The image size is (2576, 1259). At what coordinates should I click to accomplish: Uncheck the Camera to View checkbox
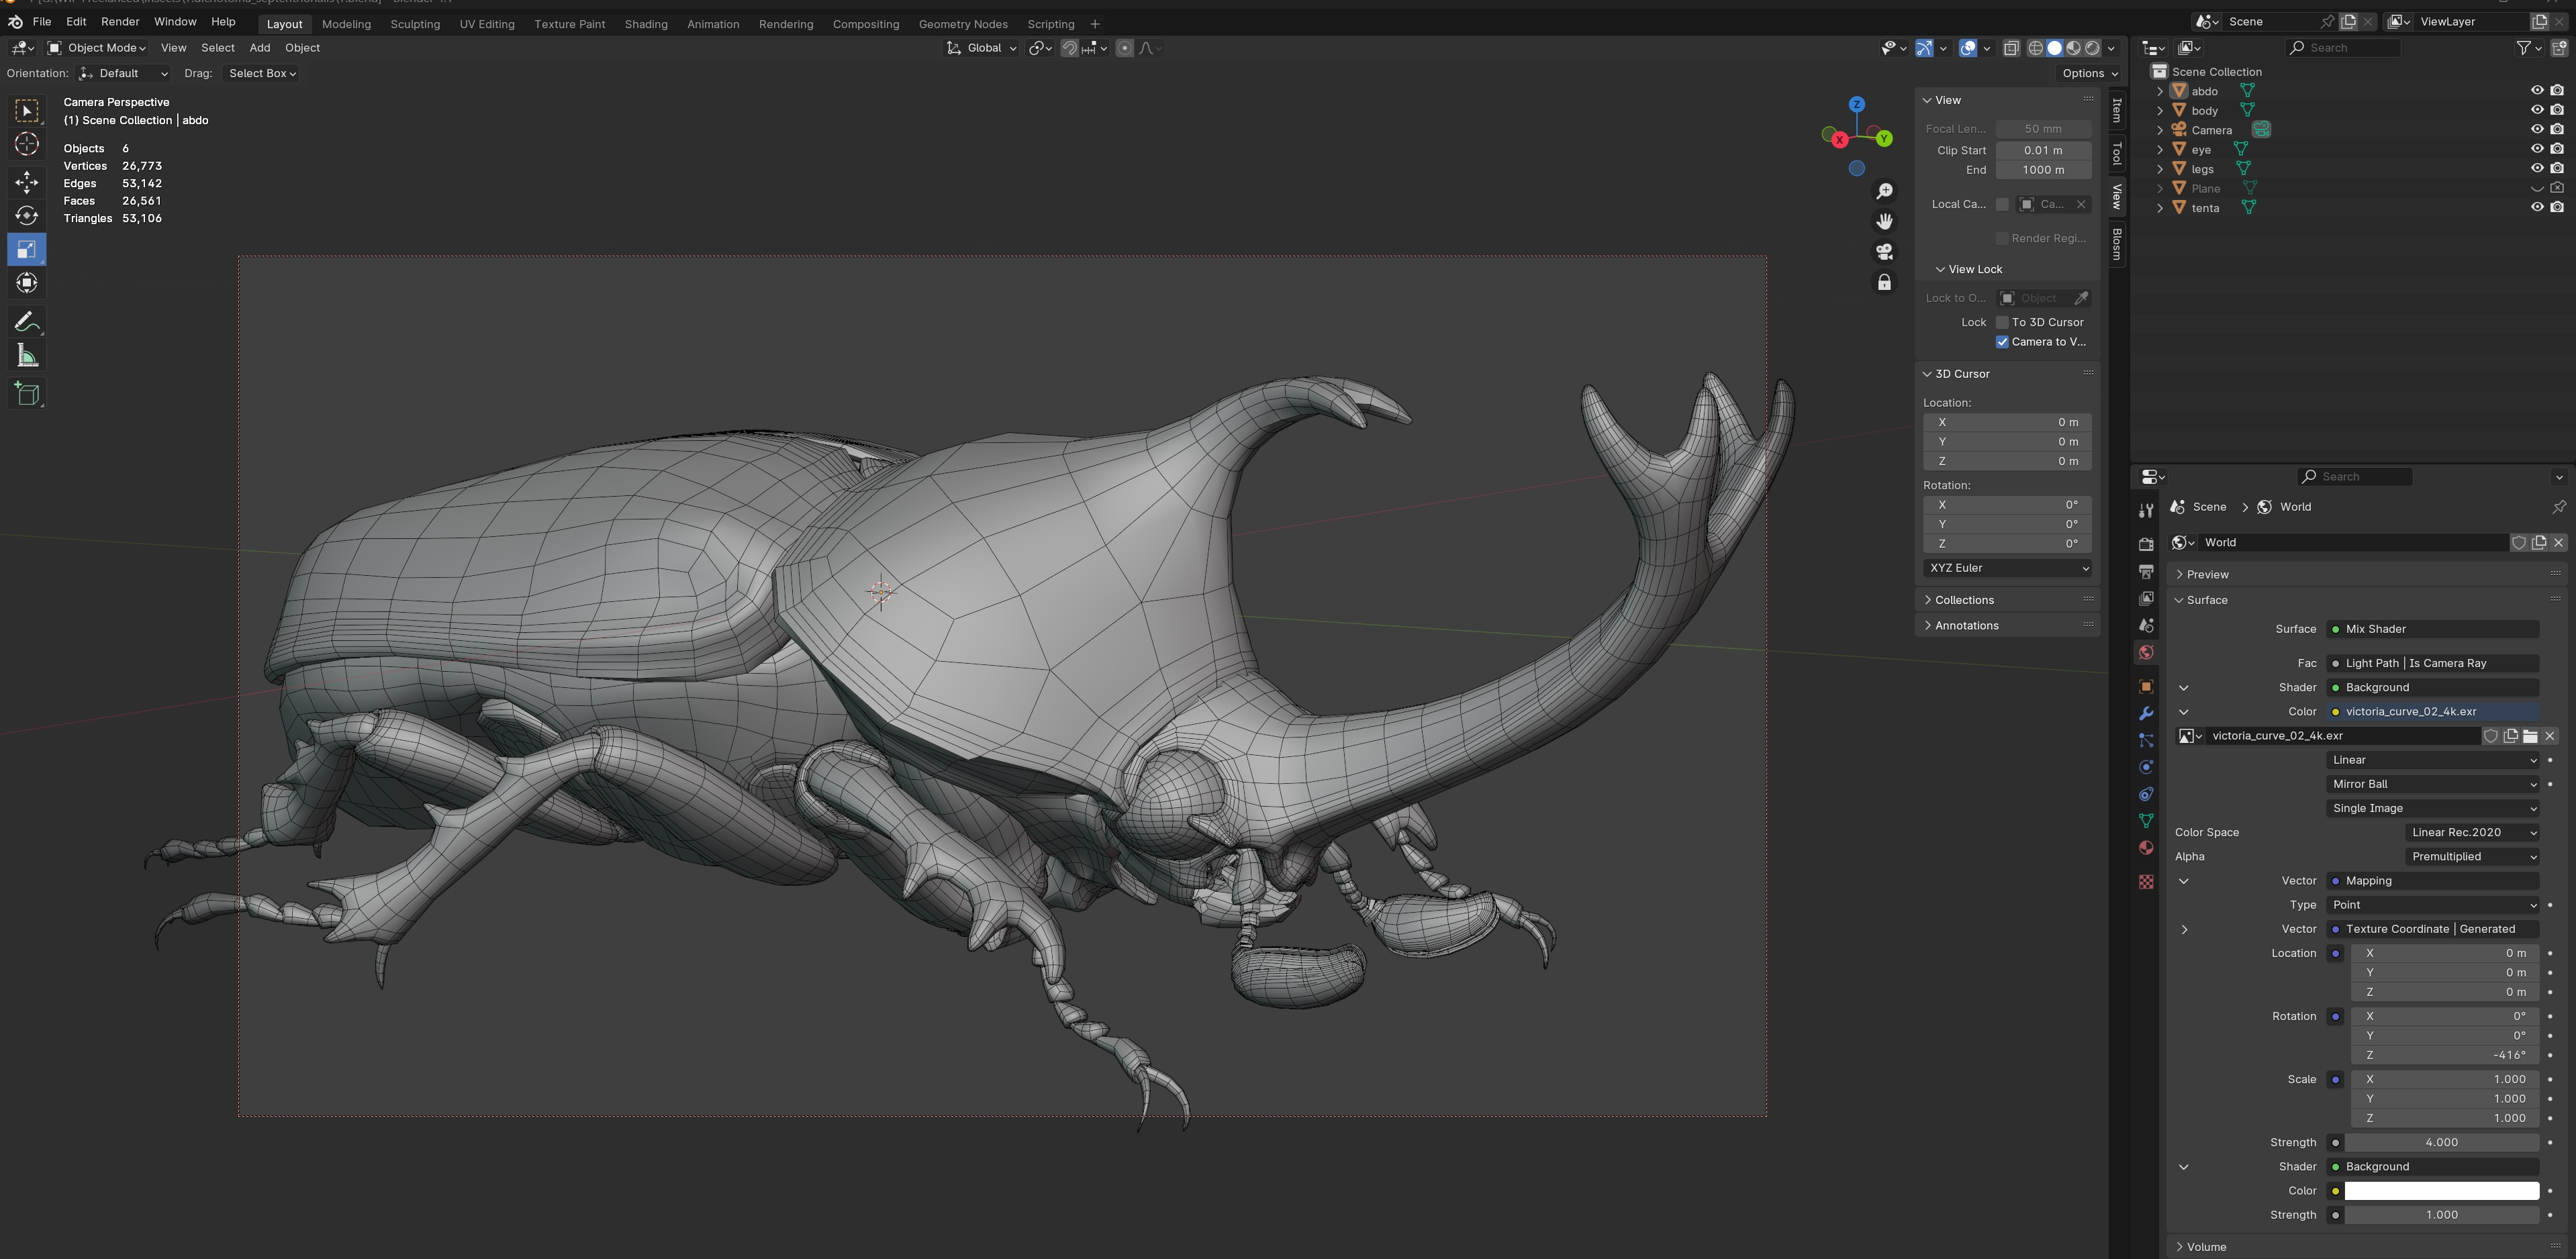2002,342
